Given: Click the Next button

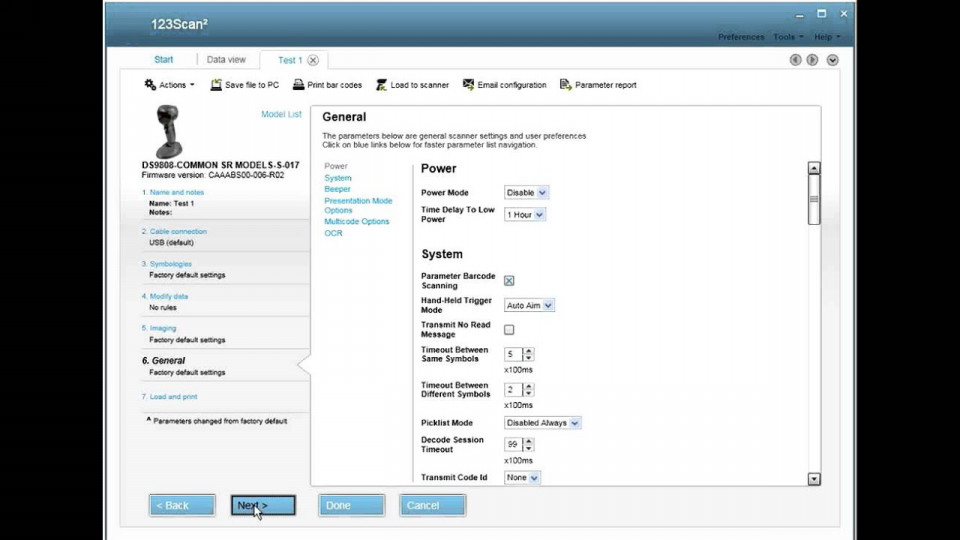Looking at the screenshot, I should [263, 505].
